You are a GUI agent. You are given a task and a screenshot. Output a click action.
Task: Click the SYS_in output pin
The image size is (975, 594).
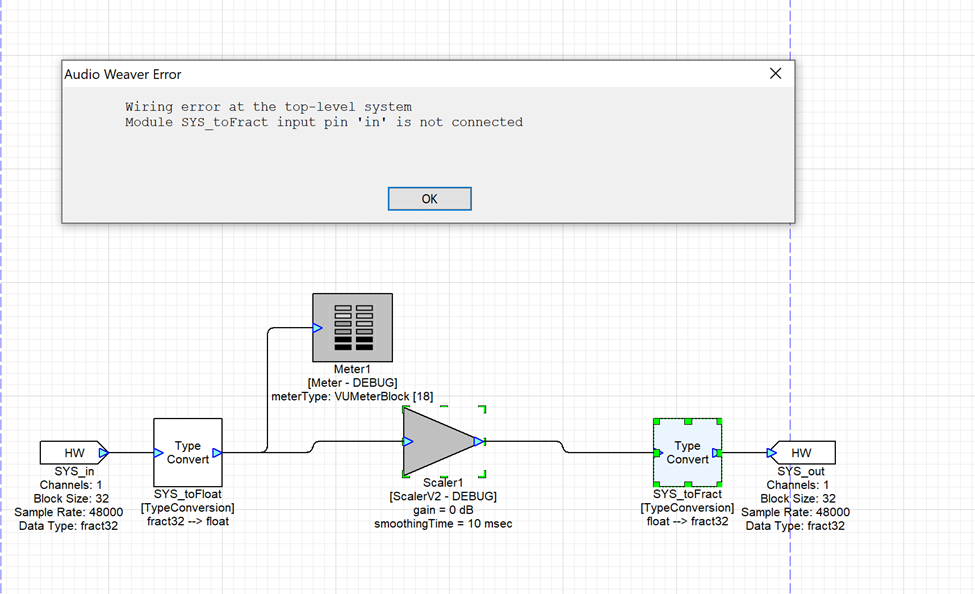[103, 453]
